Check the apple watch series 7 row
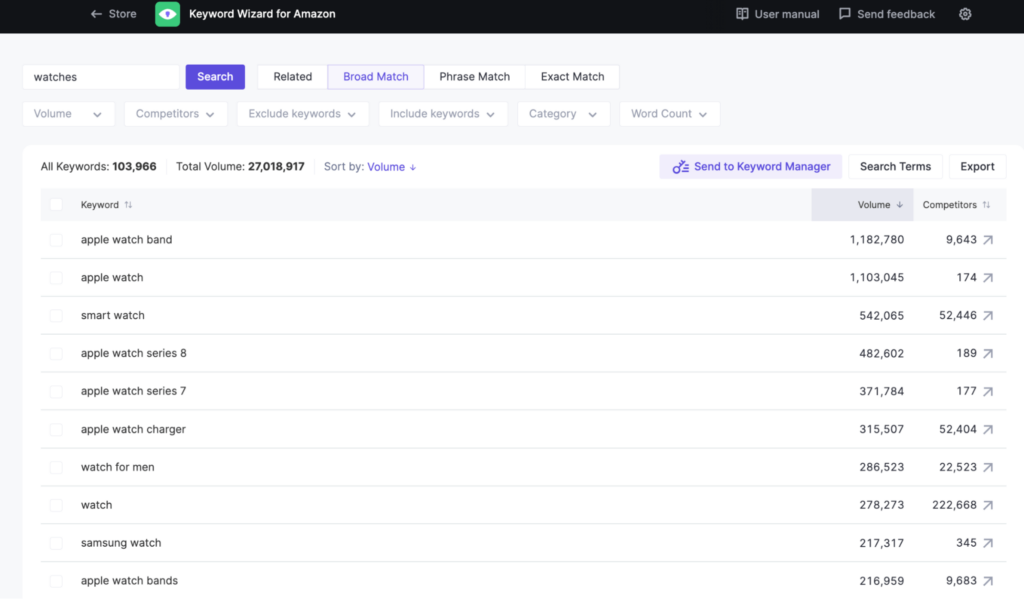Image resolution: width=1024 pixels, height=599 pixels. coord(56,391)
